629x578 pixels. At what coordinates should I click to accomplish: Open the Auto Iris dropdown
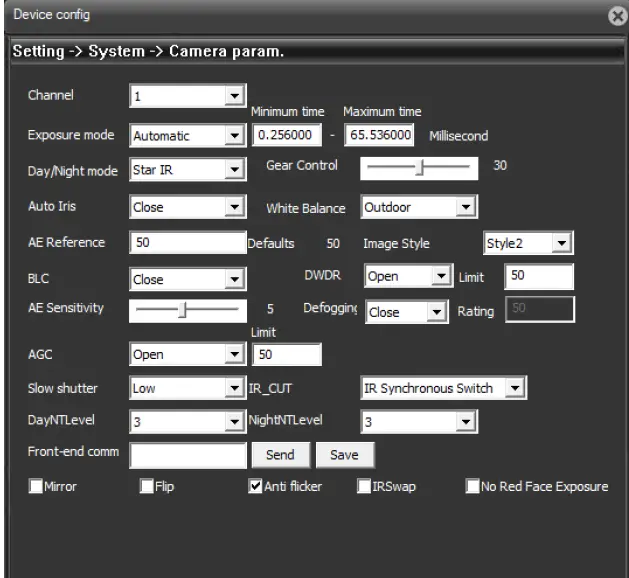188,207
